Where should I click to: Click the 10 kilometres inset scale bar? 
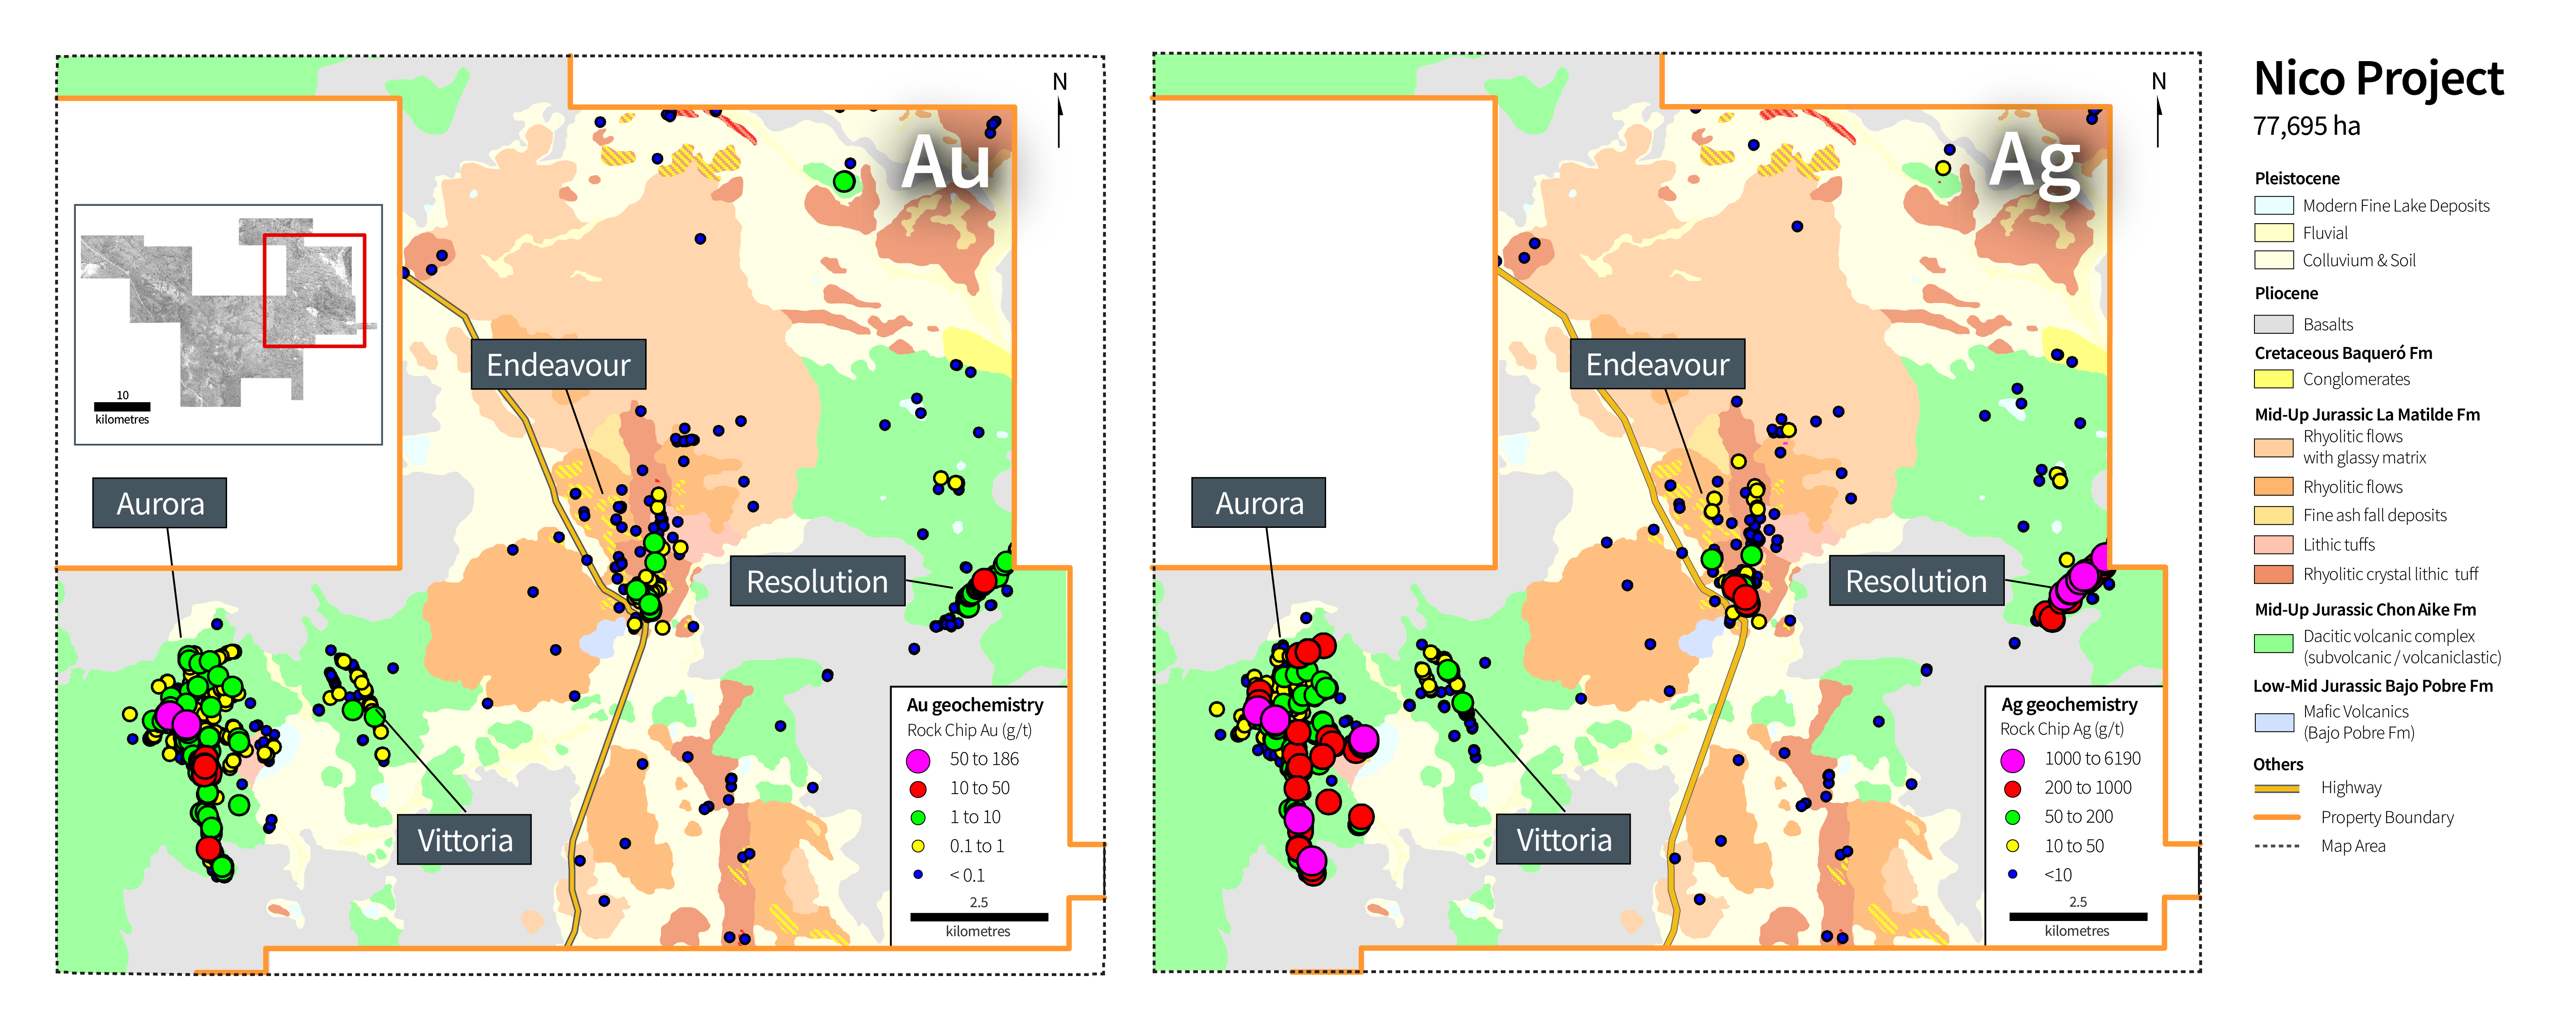(122, 407)
